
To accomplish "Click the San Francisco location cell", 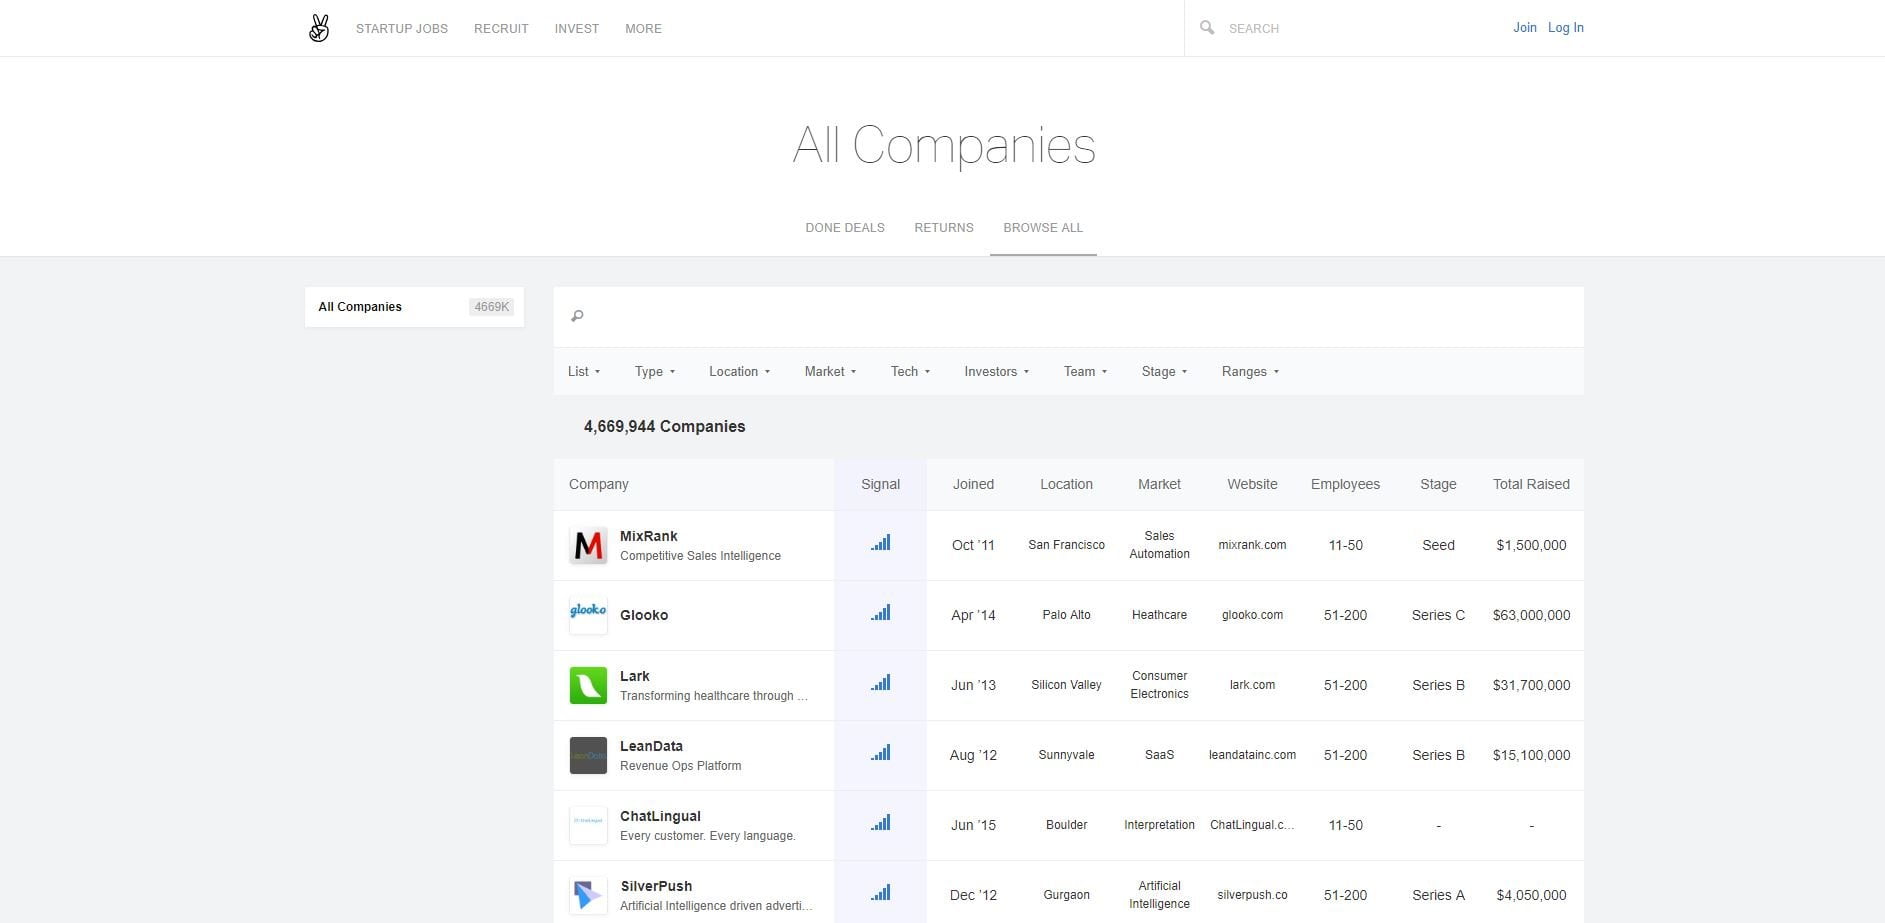I will pos(1066,545).
